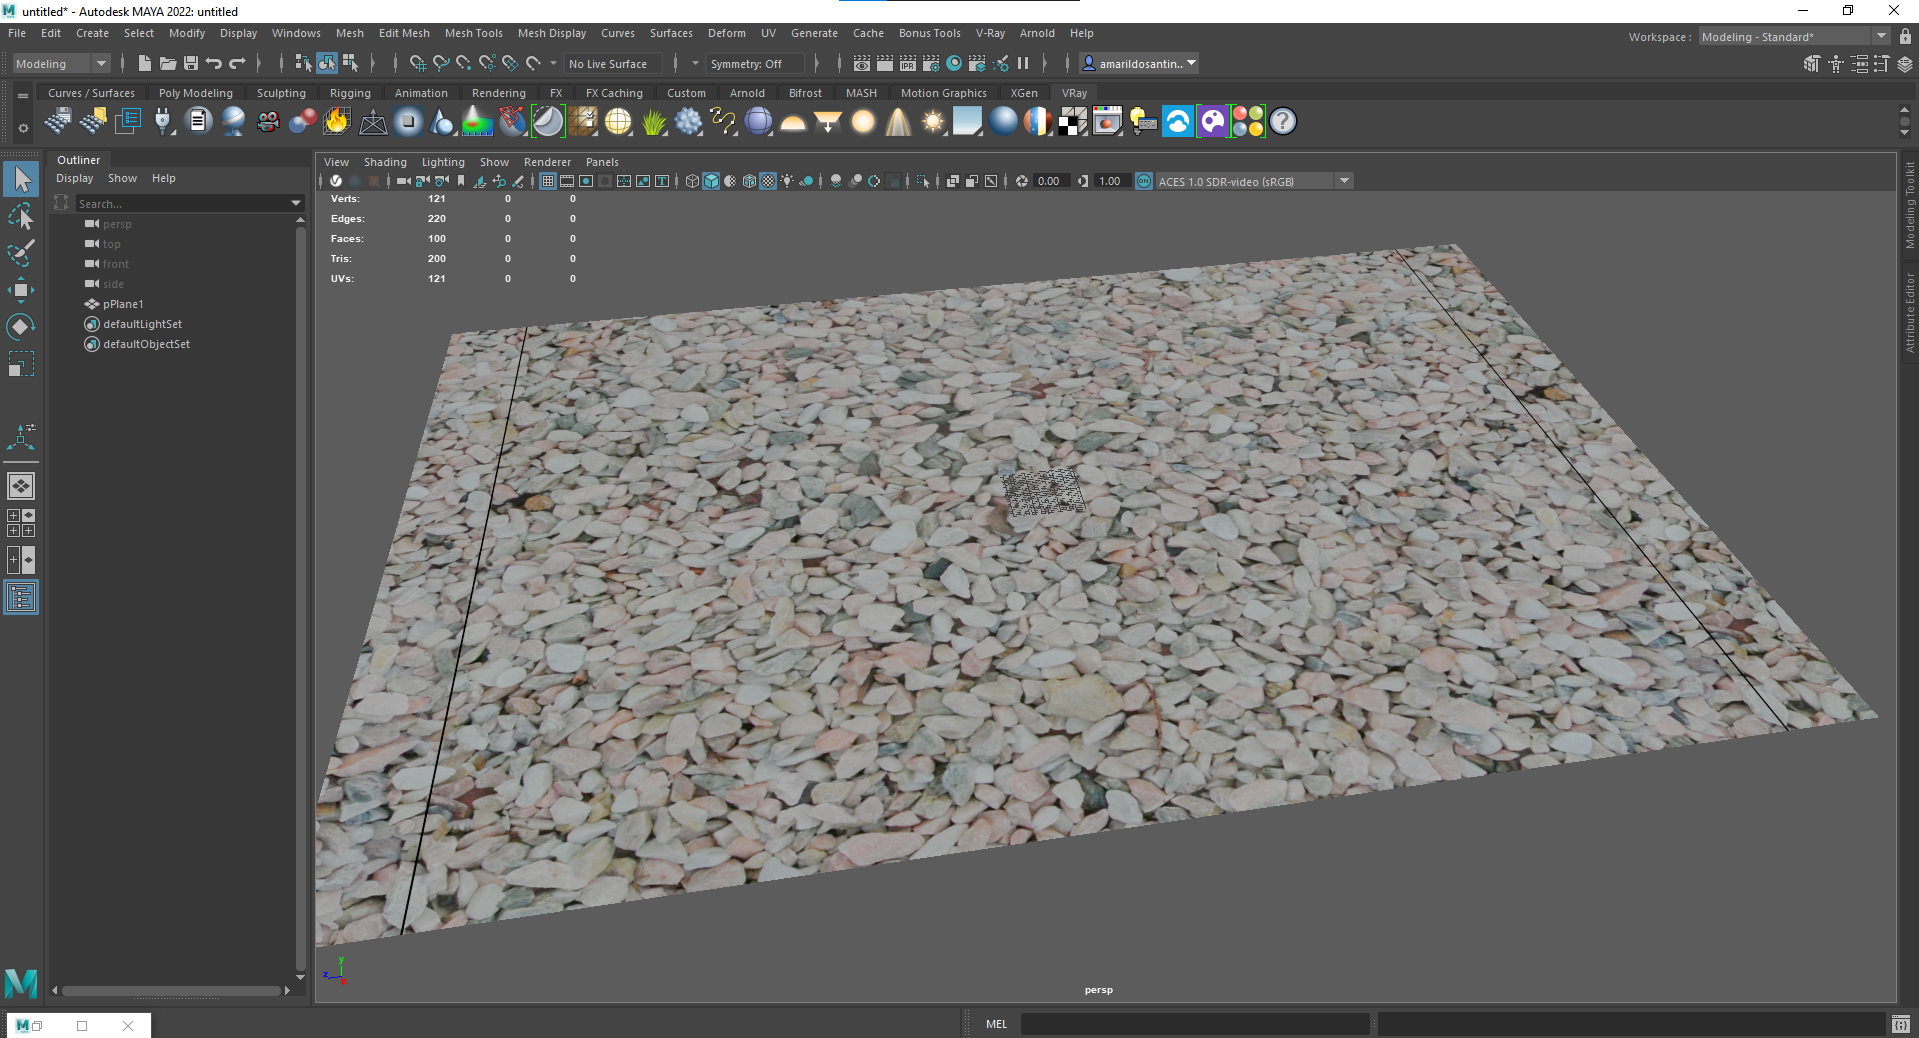The height and width of the screenshot is (1038, 1919).
Task: Pause viewport evaluation with the pause icon
Action: click(x=1024, y=63)
